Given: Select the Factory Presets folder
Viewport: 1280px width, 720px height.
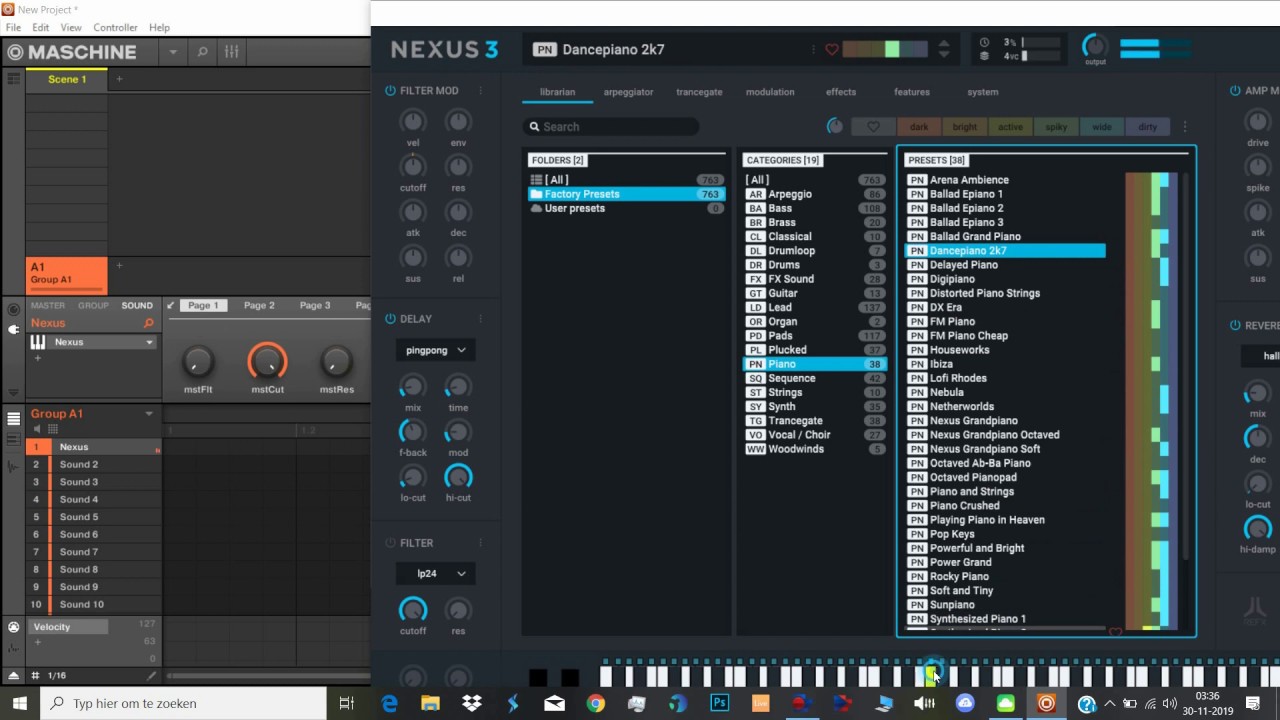Looking at the screenshot, I should tap(627, 194).
